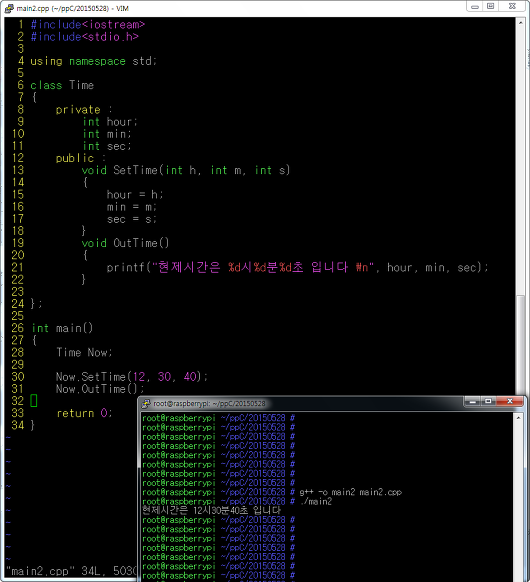Click 'using namespace std;' line
Screen dimensions: 530x582
click(94, 61)
